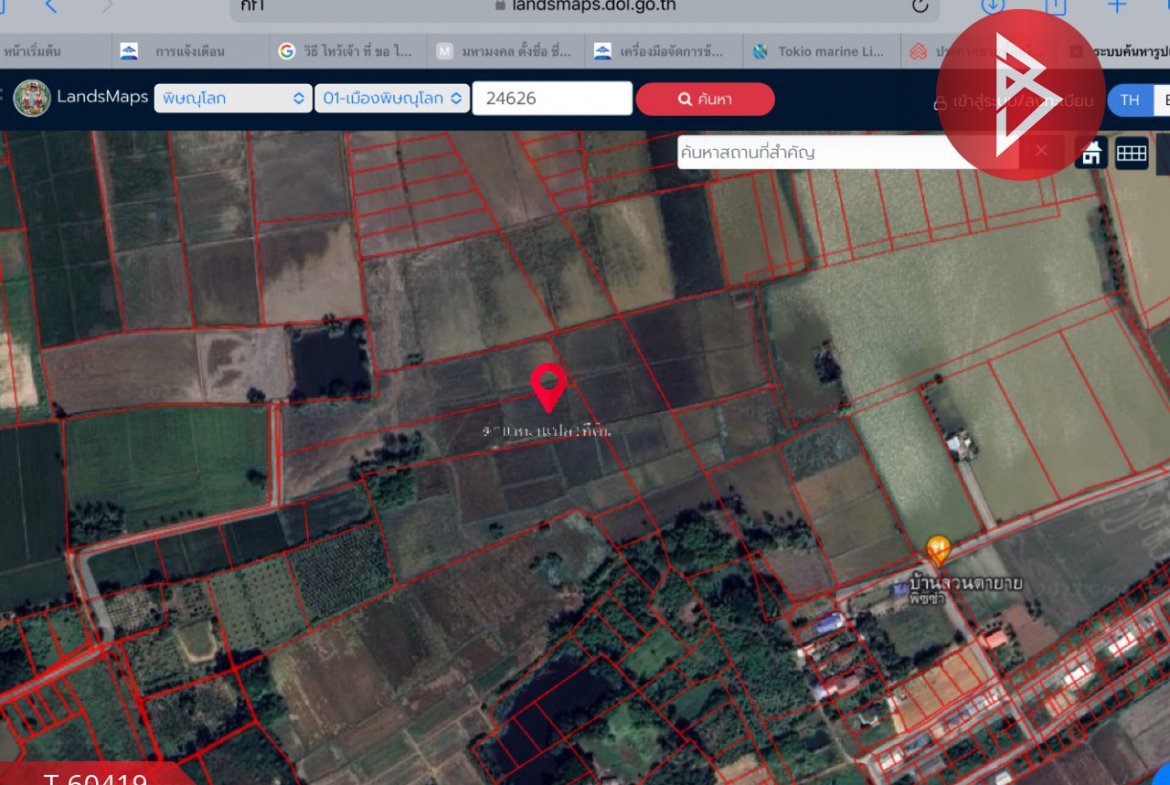The width and height of the screenshot is (1170, 785).
Task: Open the 01-เมืองพิษณุโลก district dropdown
Action: coord(392,98)
